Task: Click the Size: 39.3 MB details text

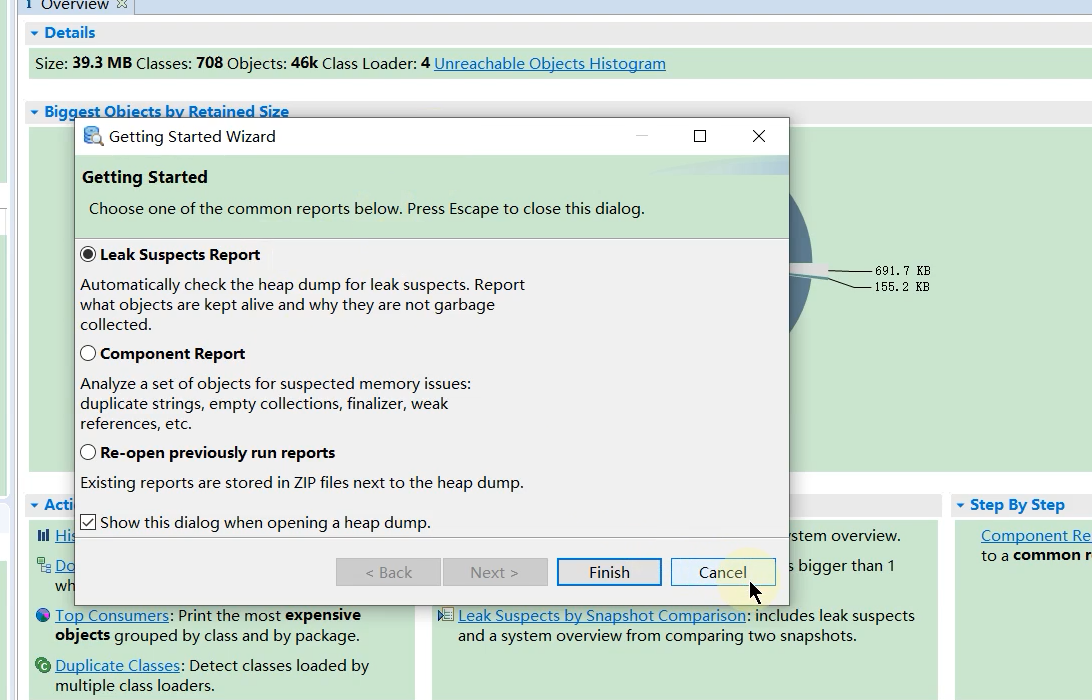Action: (84, 63)
